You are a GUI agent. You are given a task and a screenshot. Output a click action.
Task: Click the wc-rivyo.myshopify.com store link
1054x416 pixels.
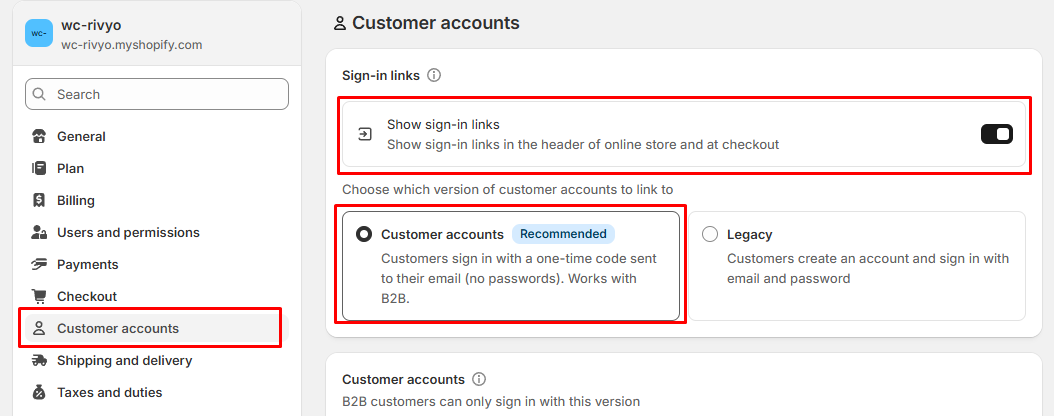coord(132,45)
